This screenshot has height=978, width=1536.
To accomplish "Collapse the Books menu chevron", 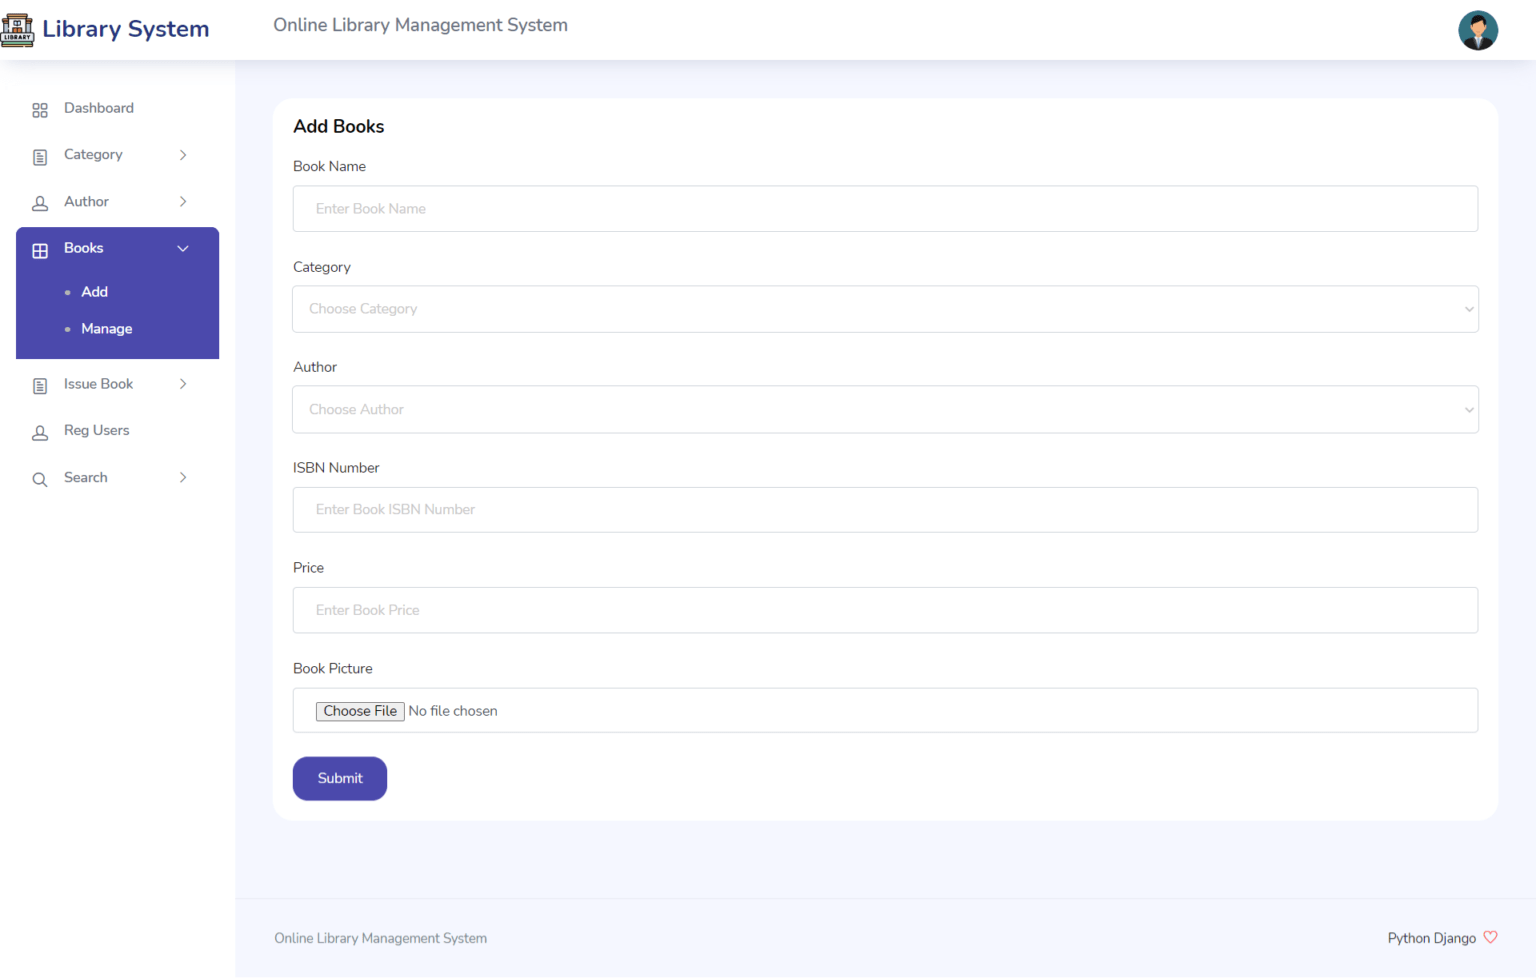I will [x=183, y=249].
